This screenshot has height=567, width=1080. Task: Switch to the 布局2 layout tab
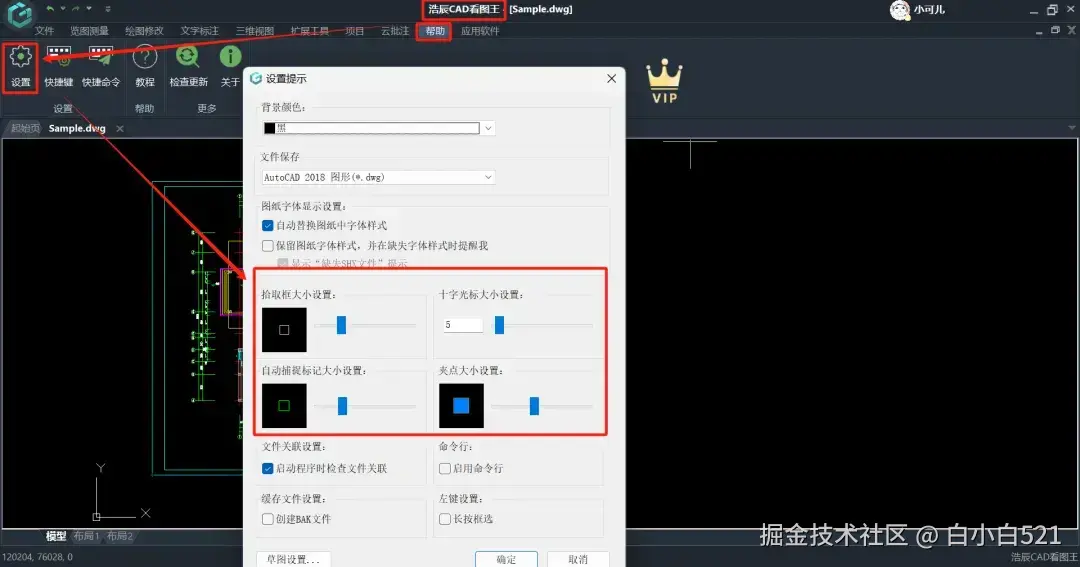point(119,536)
